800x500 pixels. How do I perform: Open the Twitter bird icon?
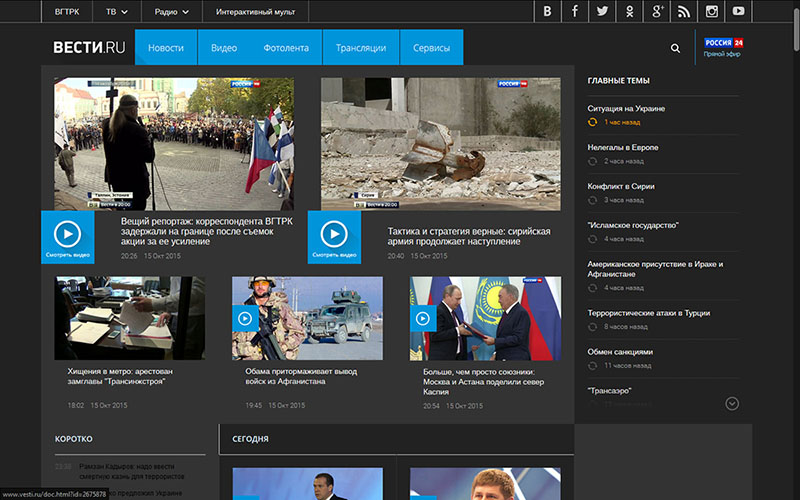coord(602,11)
